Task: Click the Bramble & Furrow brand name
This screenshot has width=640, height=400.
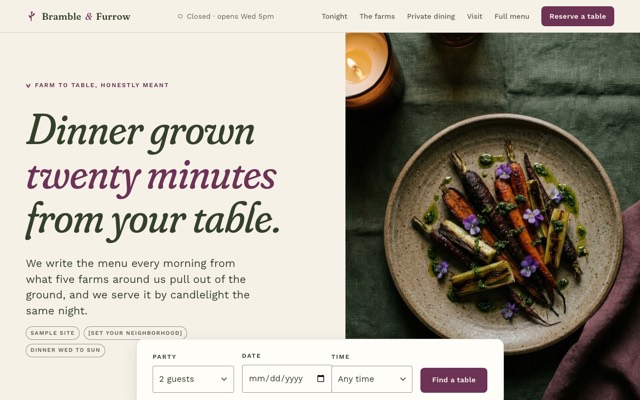Action: pyautogui.click(x=86, y=16)
